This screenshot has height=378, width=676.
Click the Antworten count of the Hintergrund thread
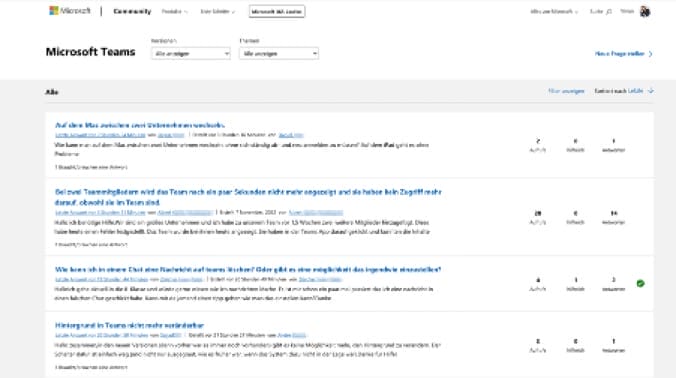point(613,341)
